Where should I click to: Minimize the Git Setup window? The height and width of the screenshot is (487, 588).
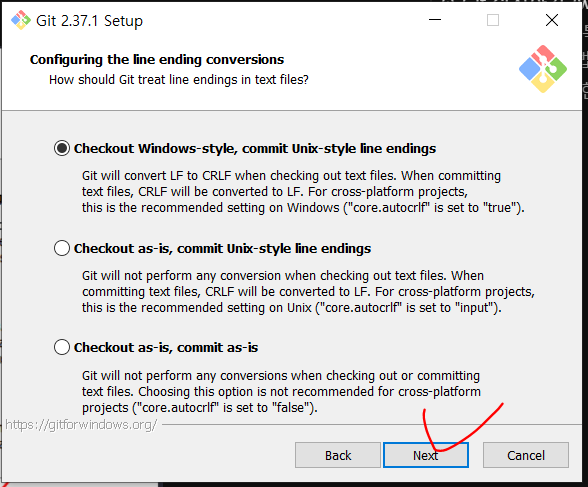coord(435,20)
